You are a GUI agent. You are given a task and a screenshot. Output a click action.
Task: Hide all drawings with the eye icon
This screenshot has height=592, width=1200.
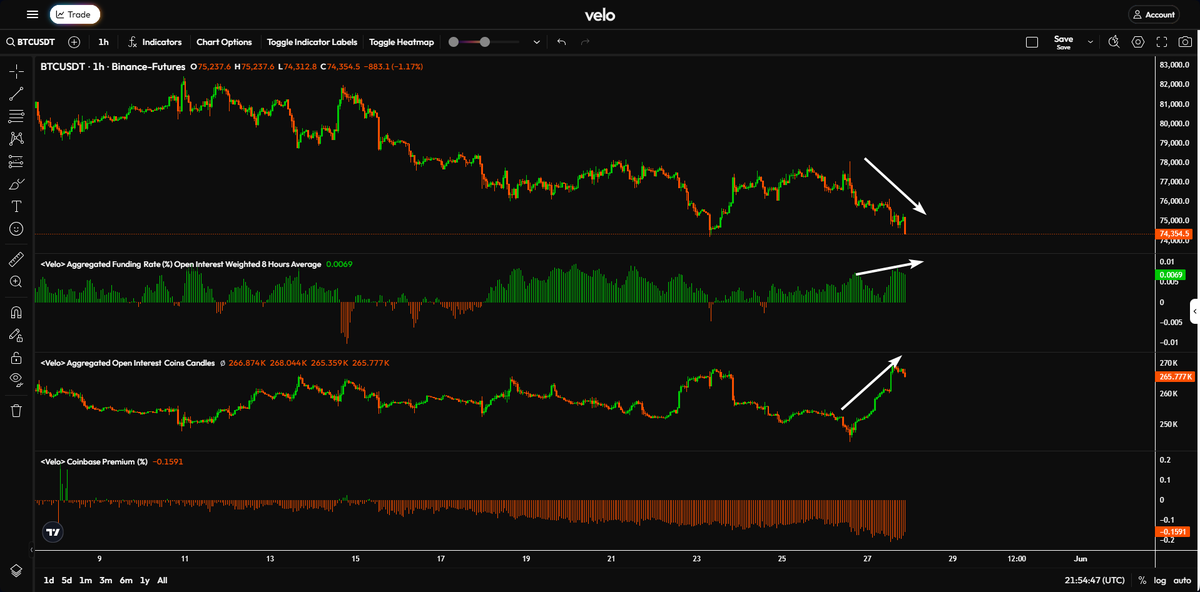point(16,379)
